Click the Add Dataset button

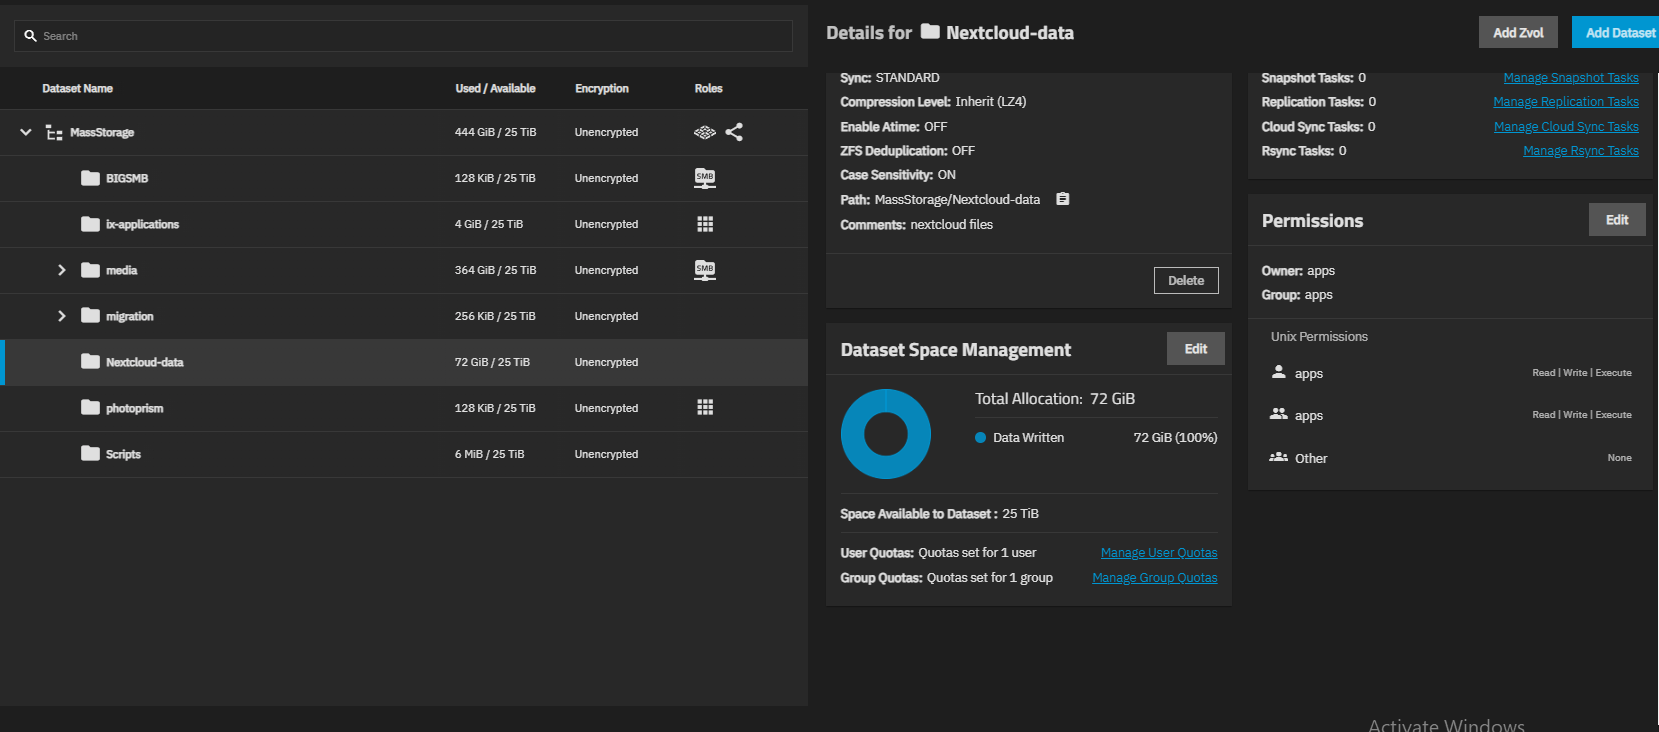(1618, 33)
